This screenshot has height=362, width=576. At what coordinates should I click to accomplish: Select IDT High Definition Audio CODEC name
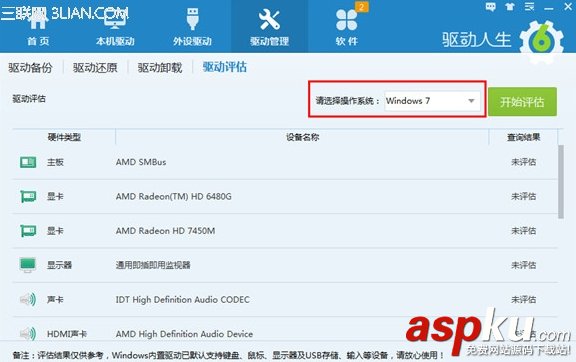pos(183,300)
